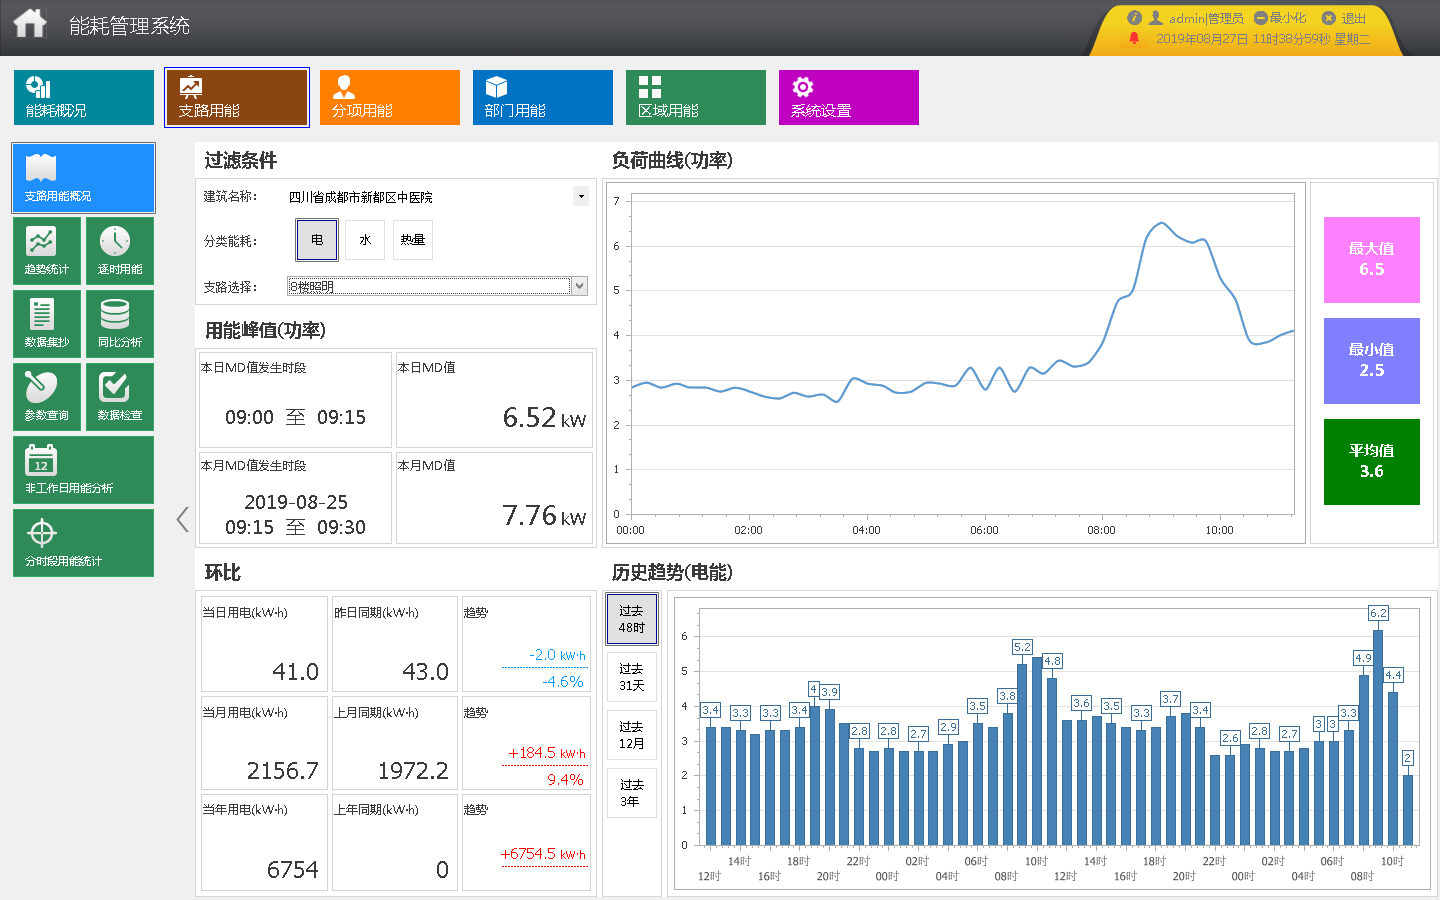Select 水 water energy type
Image resolution: width=1440 pixels, height=900 pixels.
[x=365, y=240]
